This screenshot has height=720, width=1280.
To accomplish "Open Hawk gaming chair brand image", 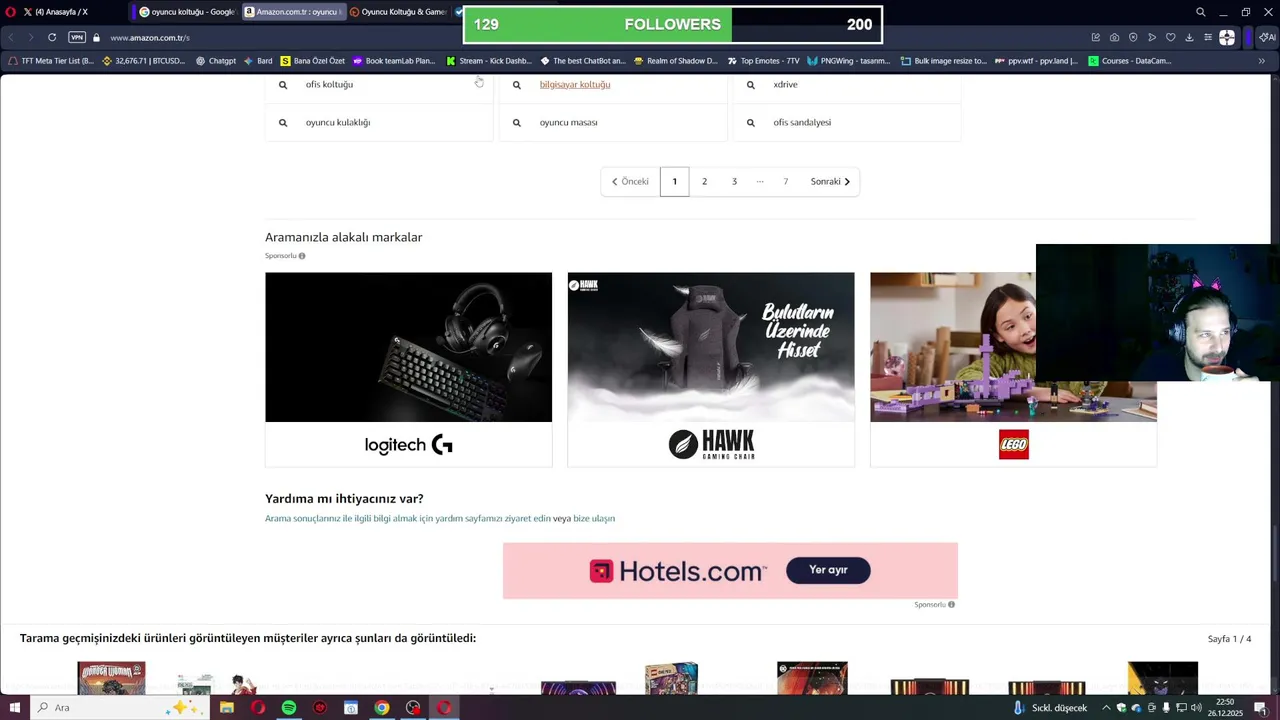I will tap(711, 347).
